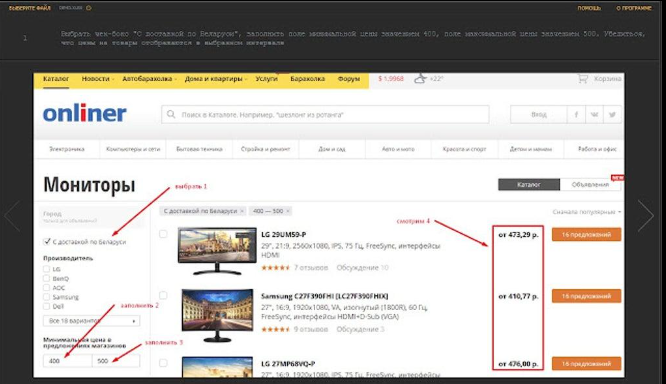Open Помощь in the app header

[589, 8]
